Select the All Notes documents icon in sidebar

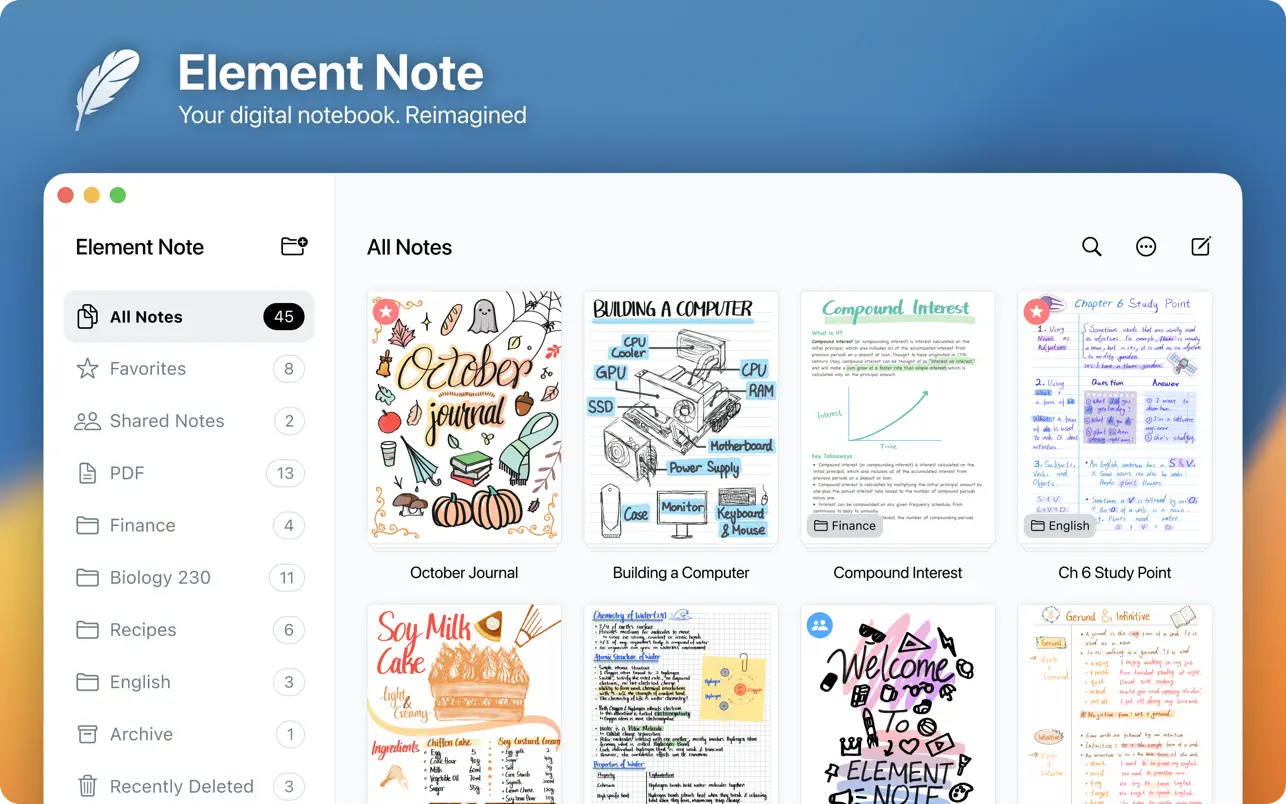click(88, 317)
